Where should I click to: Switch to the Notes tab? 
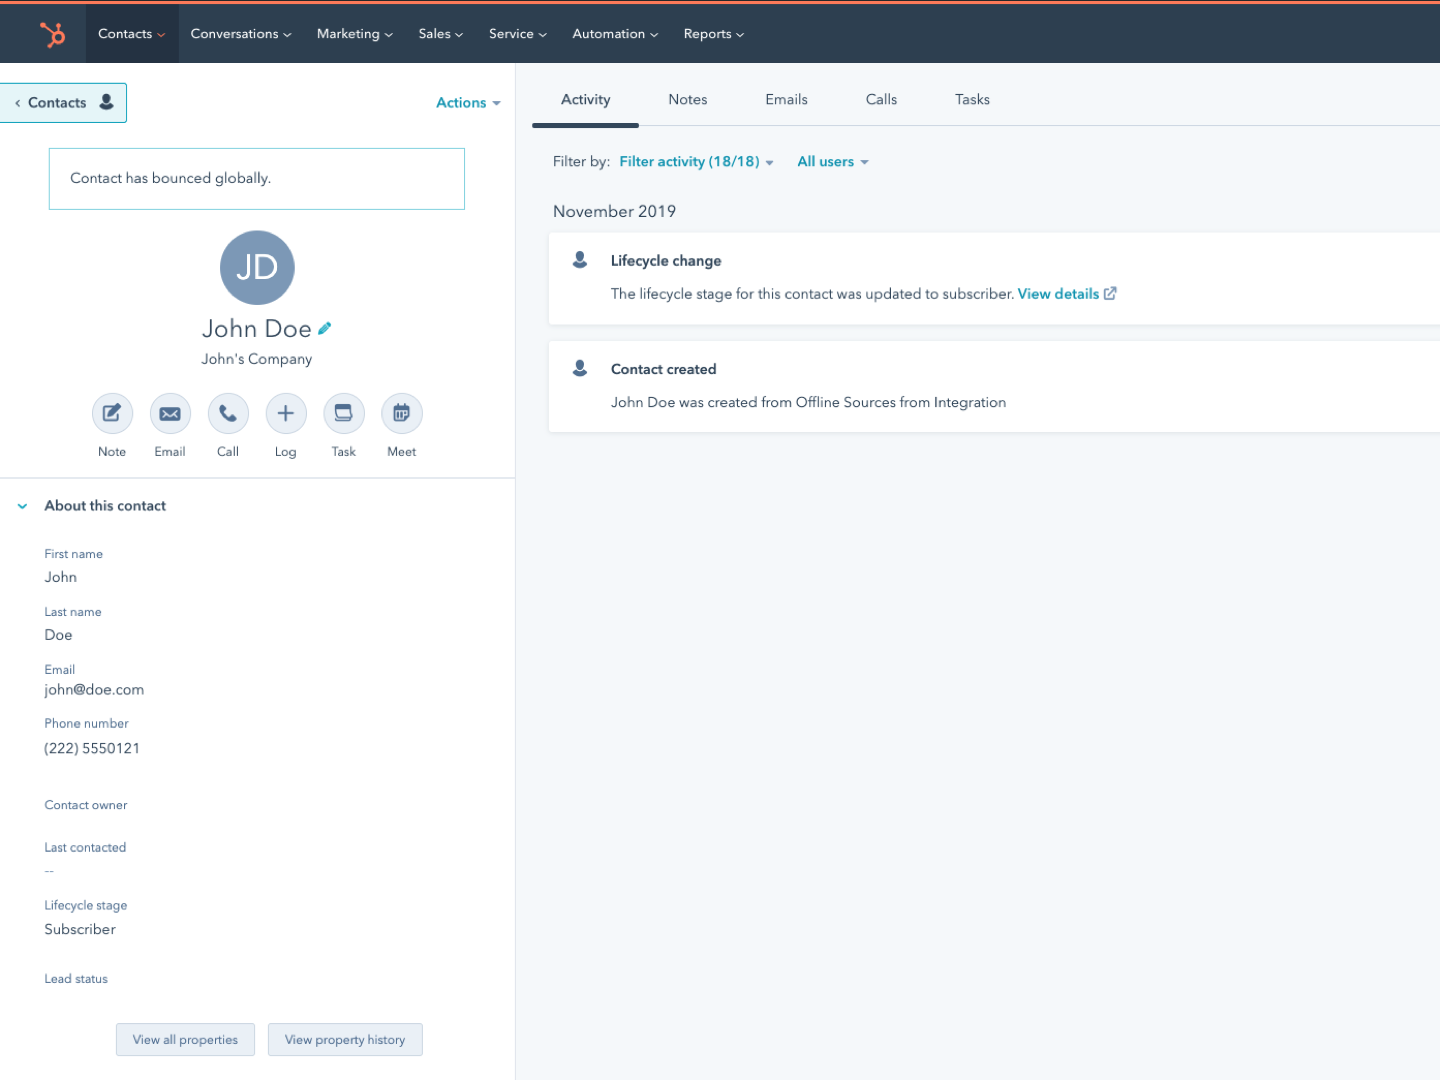click(688, 100)
